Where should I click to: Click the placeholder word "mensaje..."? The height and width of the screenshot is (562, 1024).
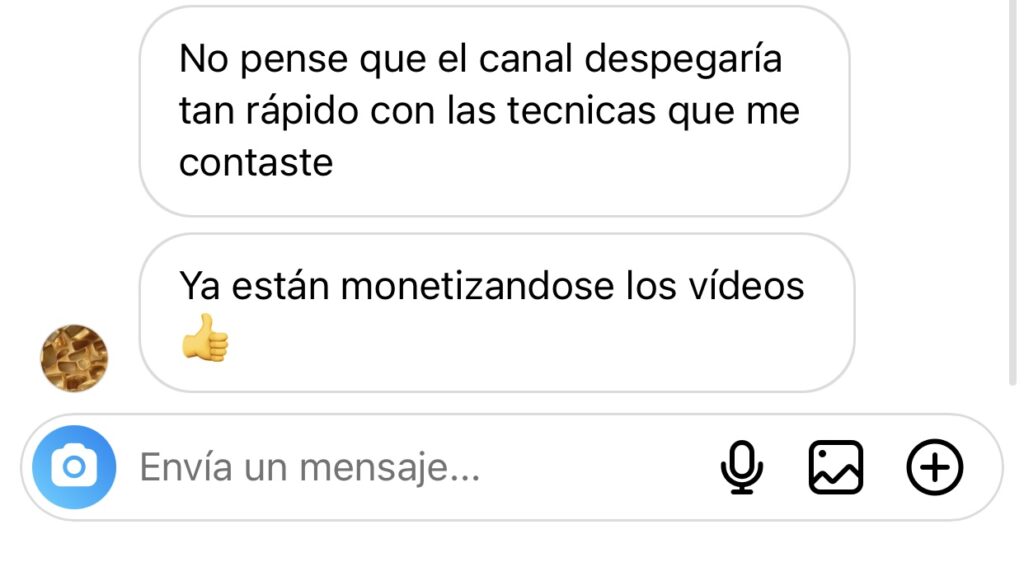[x=390, y=468]
